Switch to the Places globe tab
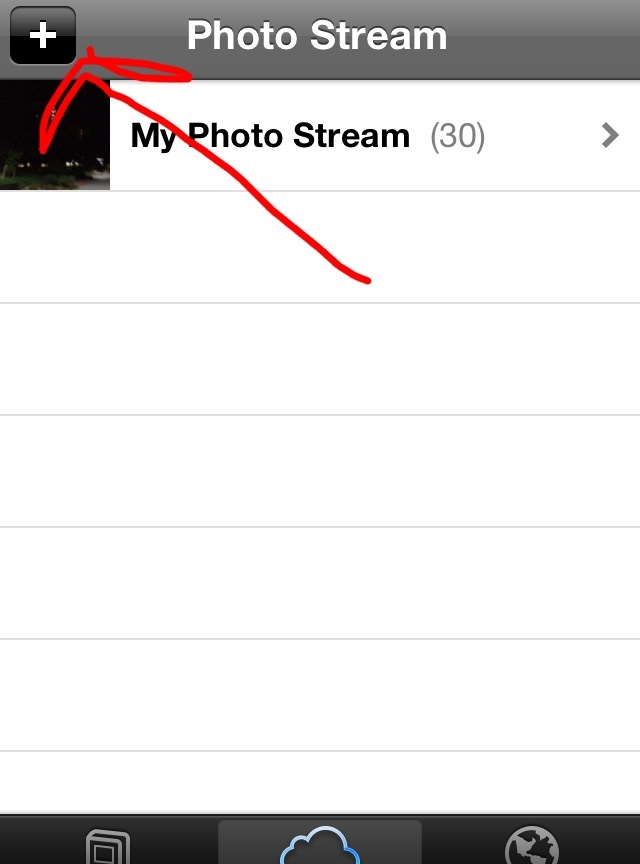Image resolution: width=640 pixels, height=864 pixels. pos(531,845)
